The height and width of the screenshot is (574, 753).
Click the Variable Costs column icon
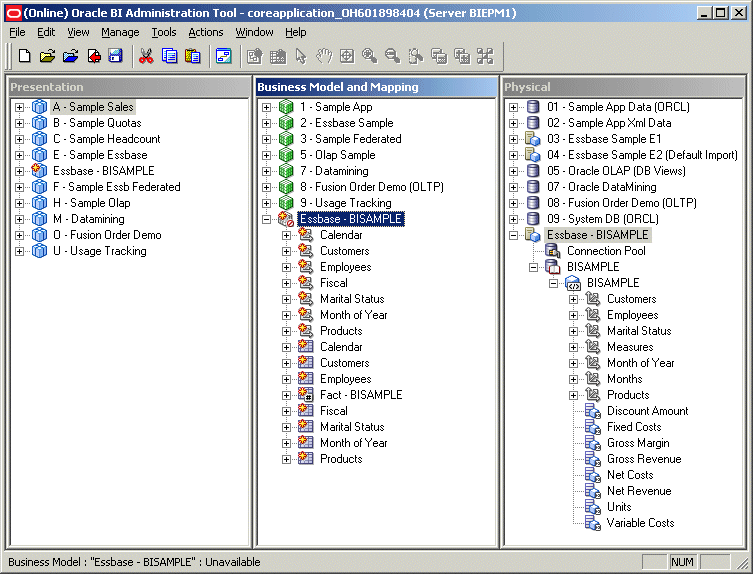coord(593,523)
